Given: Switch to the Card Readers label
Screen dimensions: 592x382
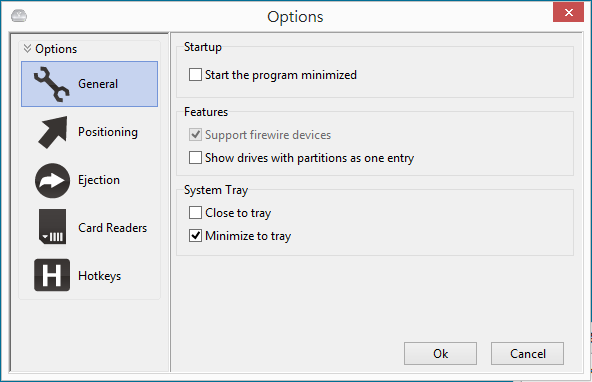Looking at the screenshot, I should click(113, 228).
